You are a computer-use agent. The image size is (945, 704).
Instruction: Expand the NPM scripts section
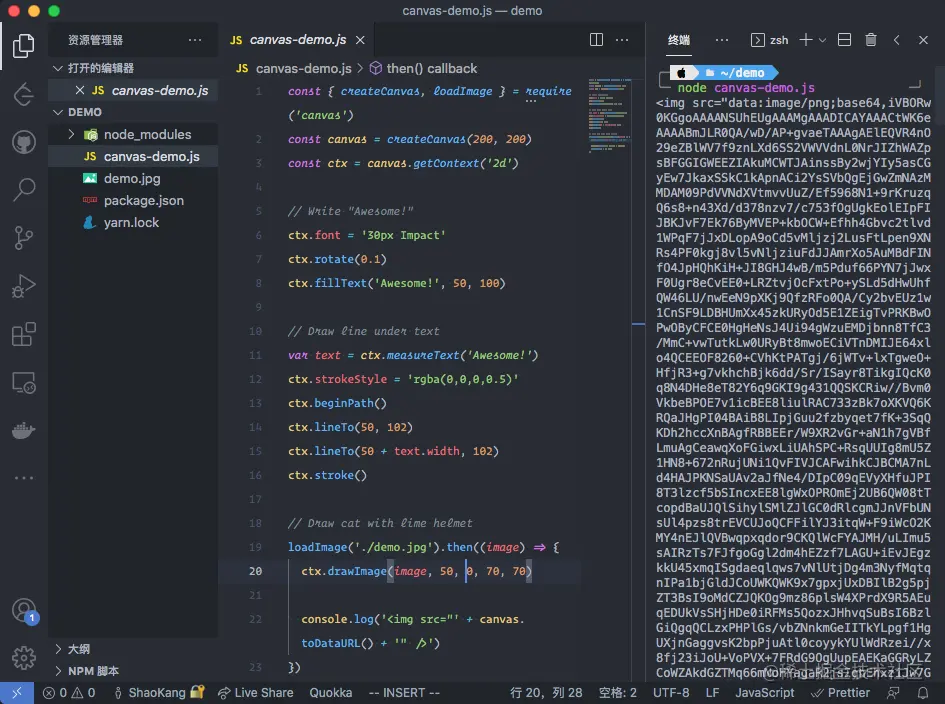click(x=58, y=671)
